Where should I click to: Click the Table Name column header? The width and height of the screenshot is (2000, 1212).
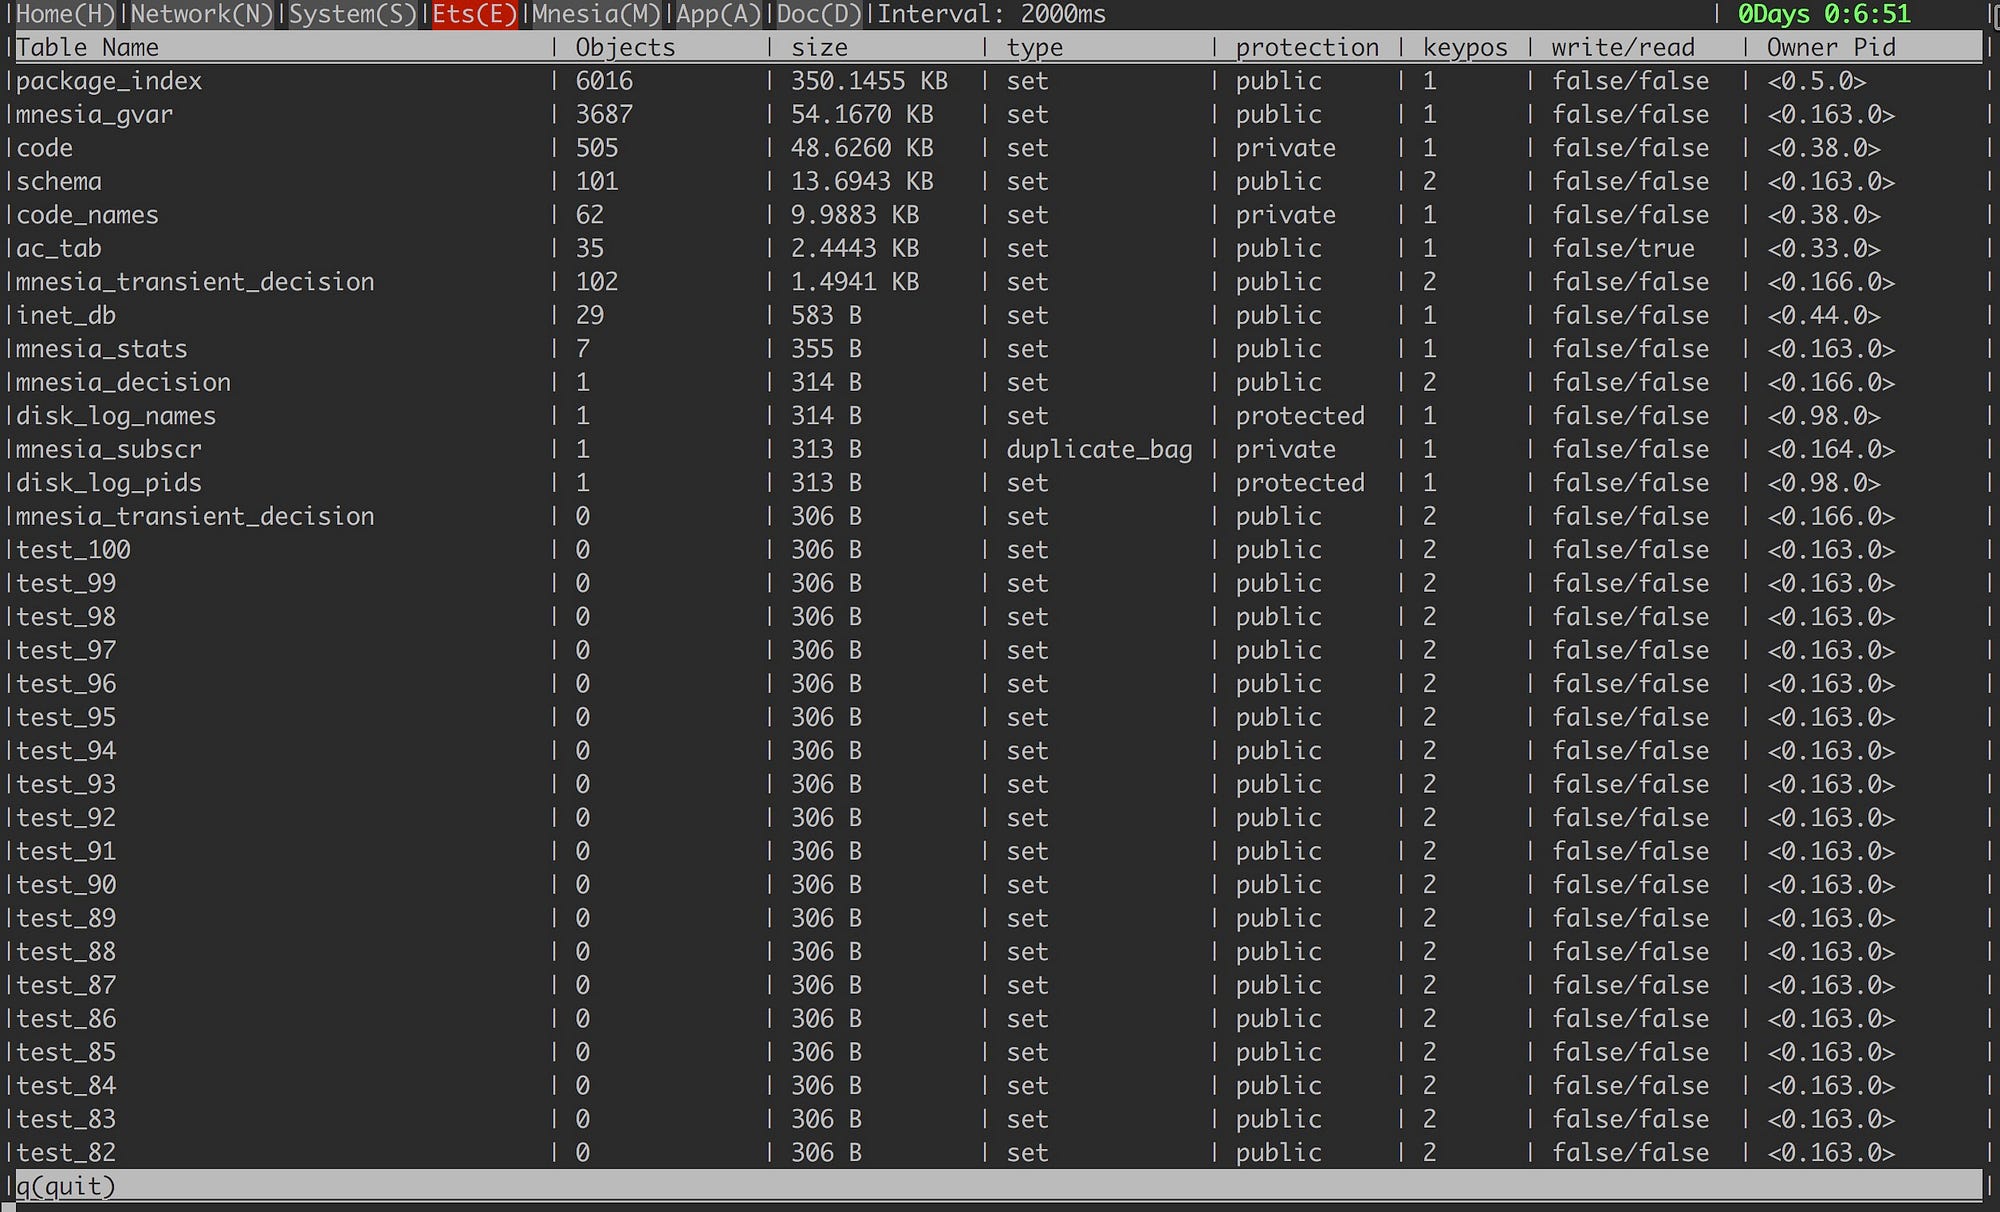tap(88, 48)
